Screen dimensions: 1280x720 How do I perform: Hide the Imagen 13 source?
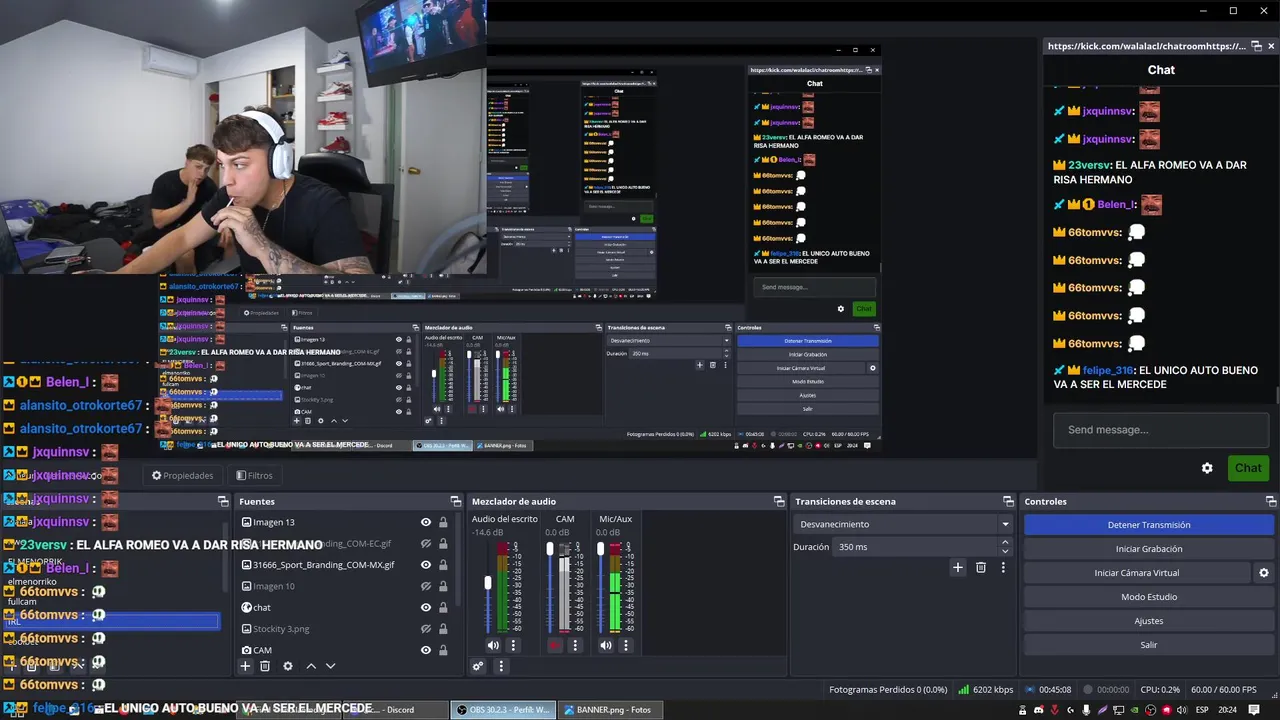(x=426, y=522)
